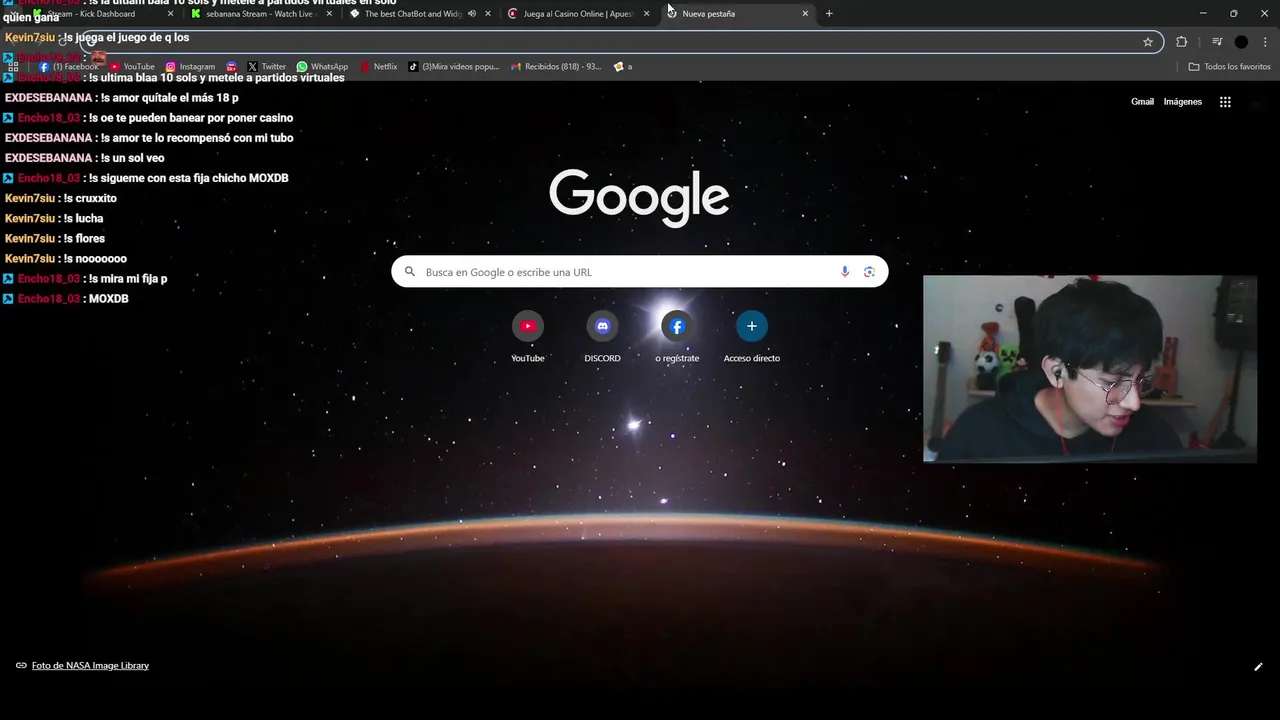Start voice search with the microphone
This screenshot has width=1280, height=720.
[x=845, y=272]
